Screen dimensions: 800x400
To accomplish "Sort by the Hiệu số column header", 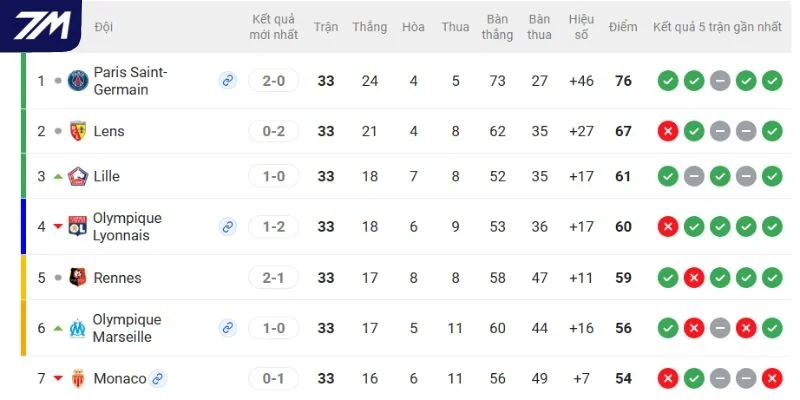I will click(x=581, y=27).
